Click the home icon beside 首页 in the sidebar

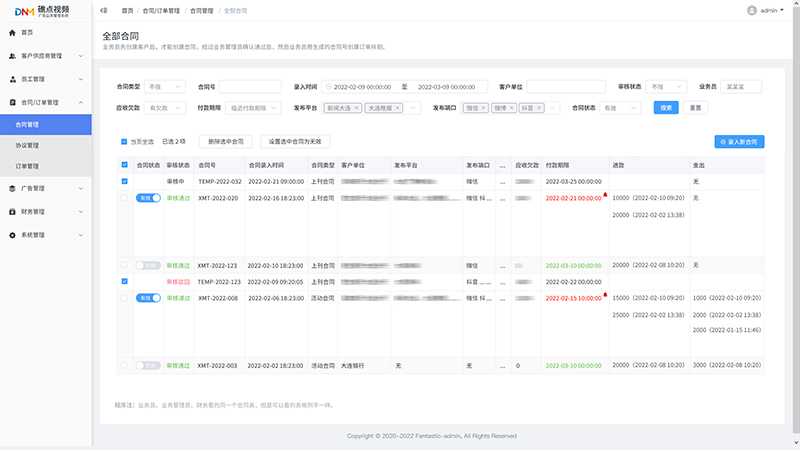tap(12, 33)
